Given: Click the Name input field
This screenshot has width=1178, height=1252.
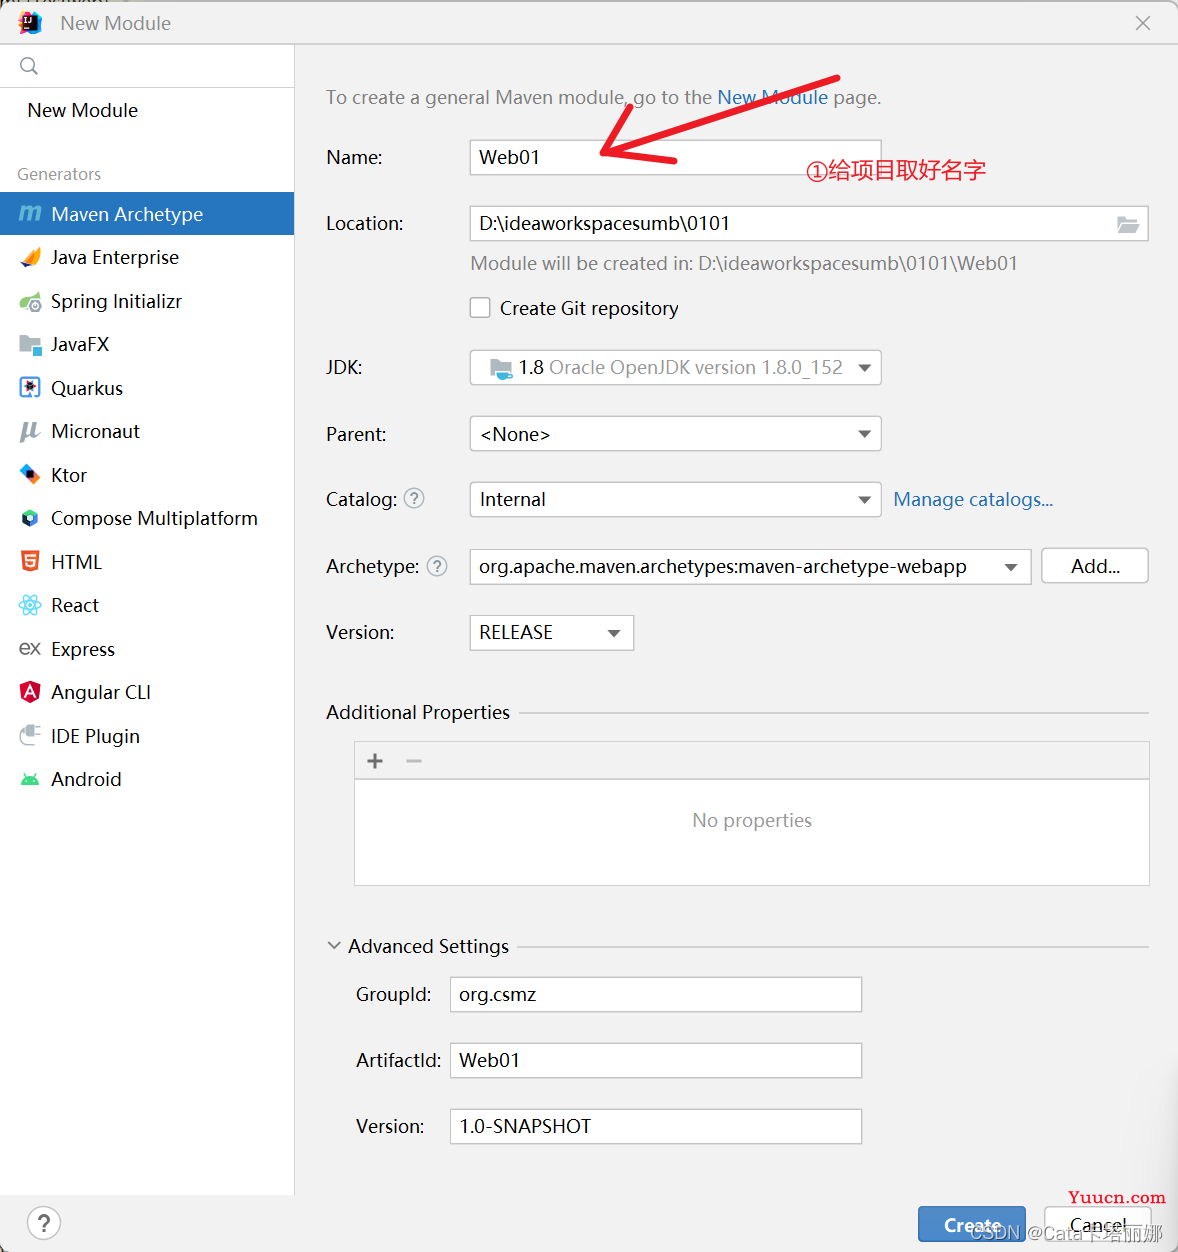Looking at the screenshot, I should click(676, 157).
